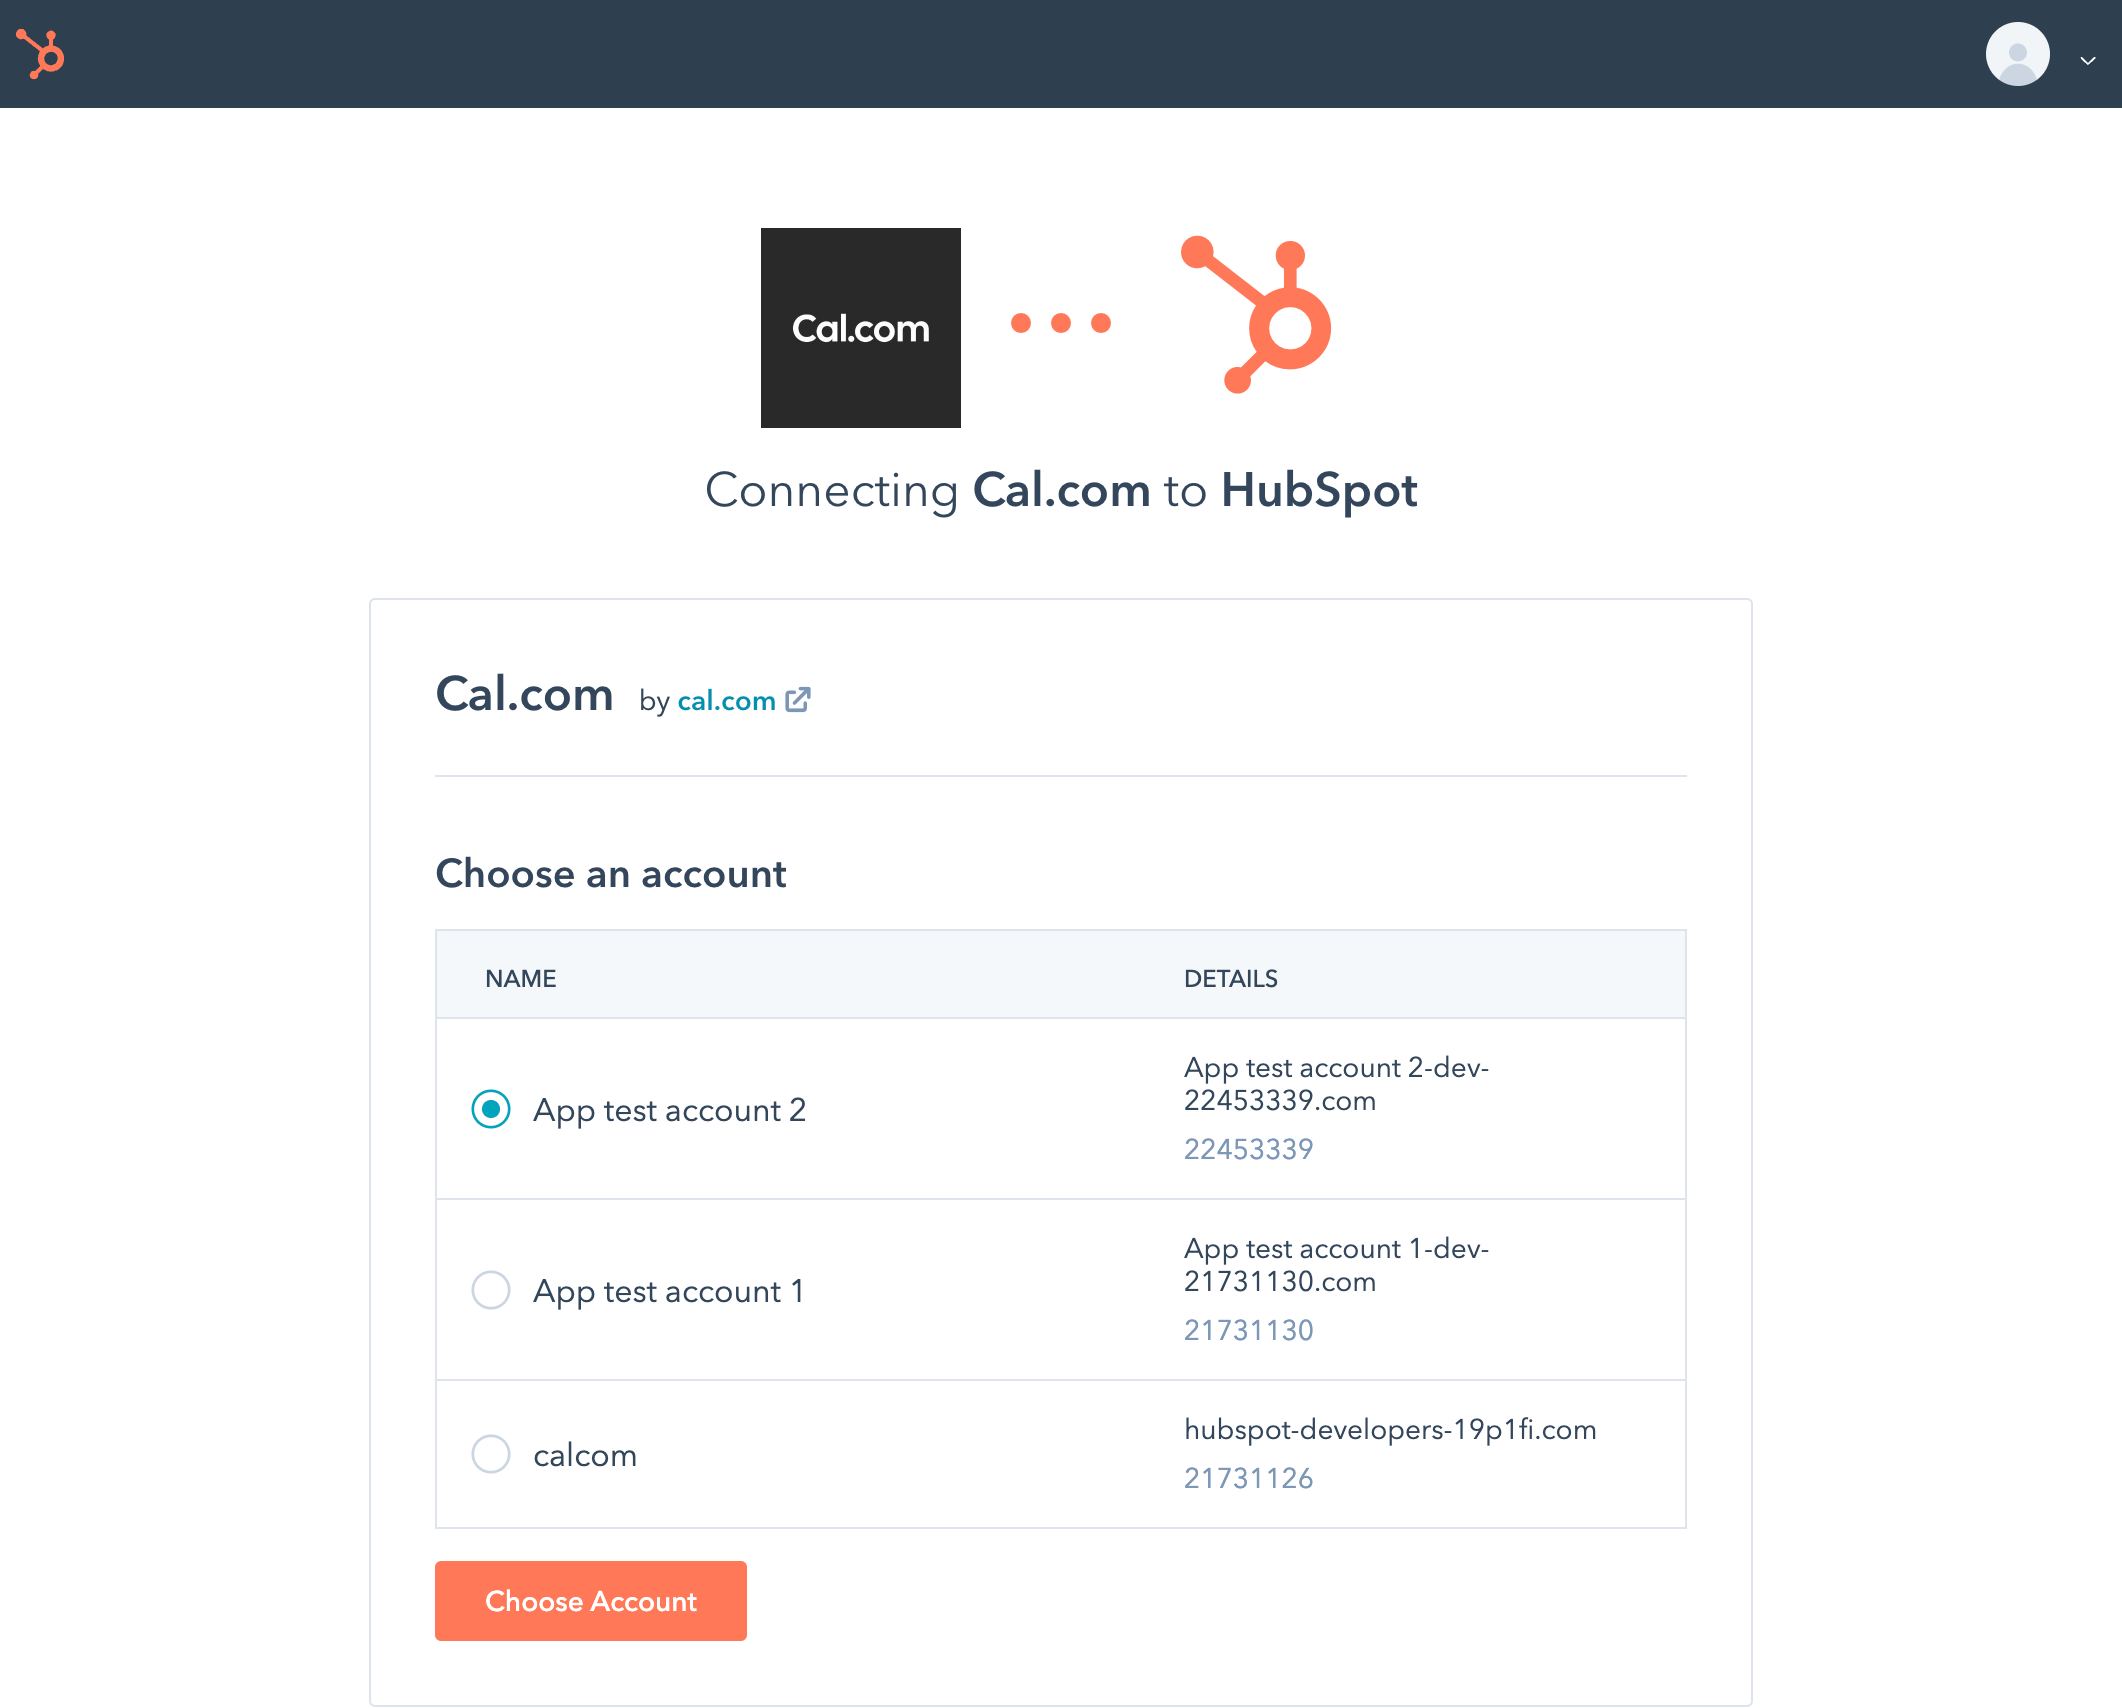Click the App test account 1 name label

[668, 1291]
